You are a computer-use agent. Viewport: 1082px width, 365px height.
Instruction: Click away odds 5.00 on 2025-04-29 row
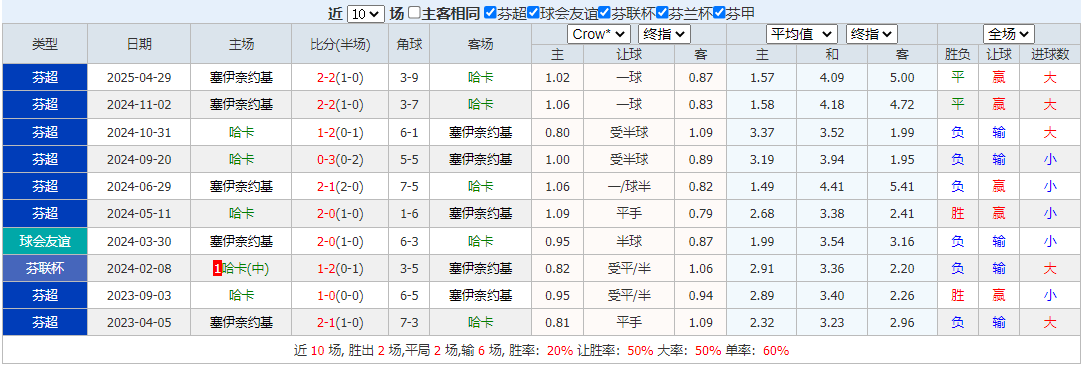(902, 78)
